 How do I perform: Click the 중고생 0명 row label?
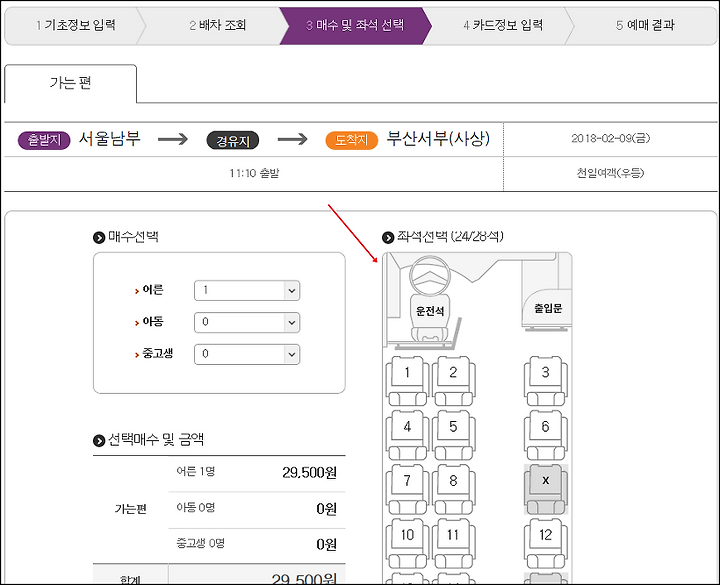pos(201,544)
